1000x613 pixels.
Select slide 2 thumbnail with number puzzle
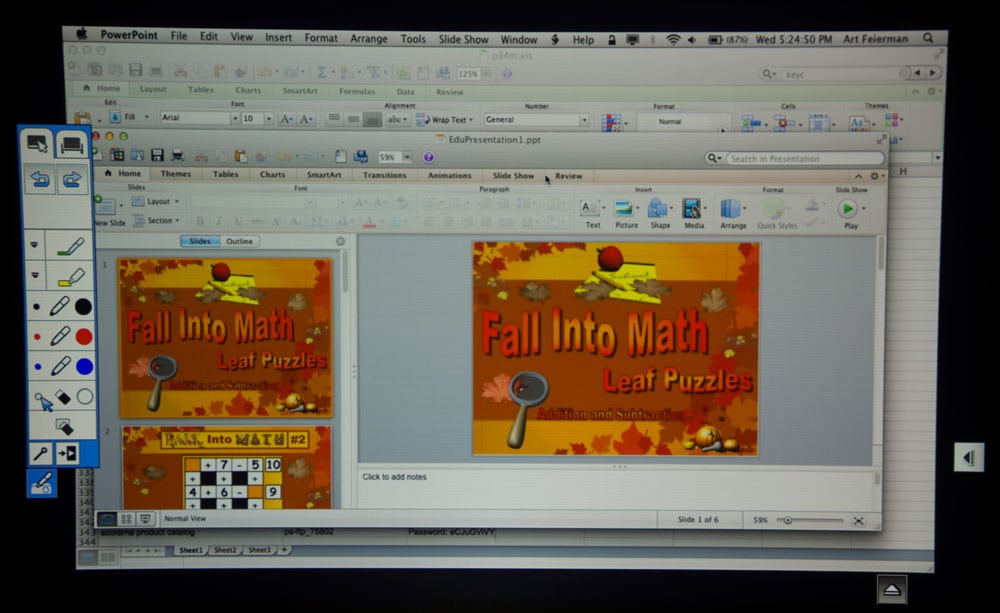tap(227, 467)
